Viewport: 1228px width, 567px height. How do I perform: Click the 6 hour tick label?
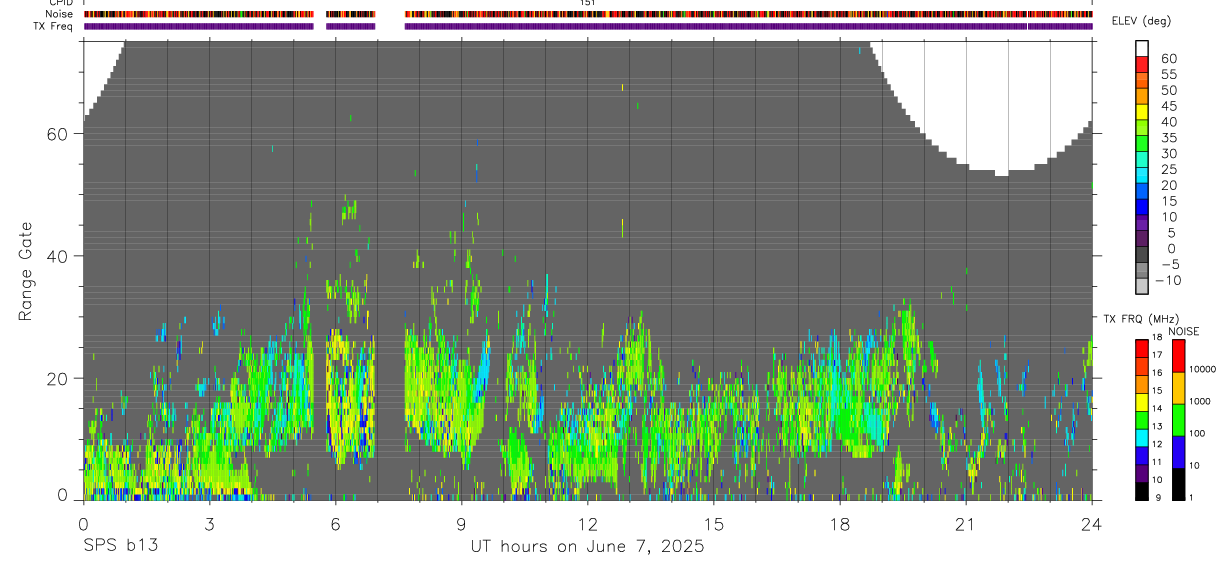[x=335, y=524]
